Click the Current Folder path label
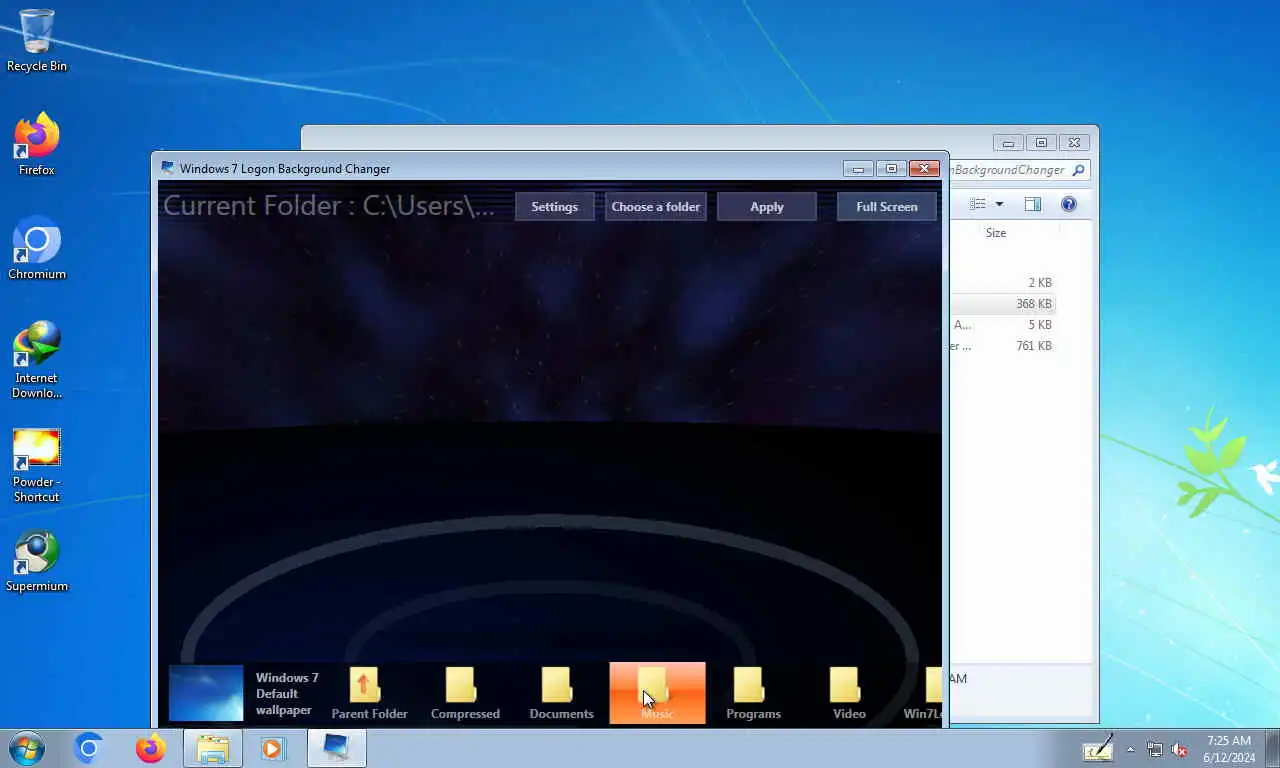 tap(329, 206)
